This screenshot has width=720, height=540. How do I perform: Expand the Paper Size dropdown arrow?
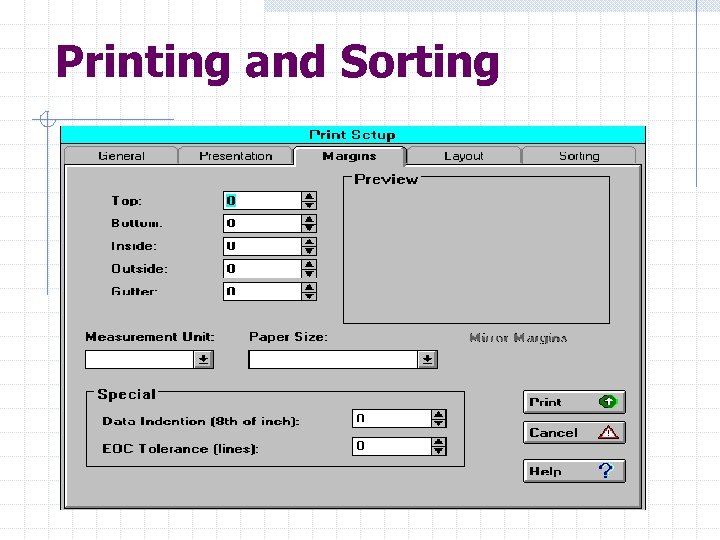pyautogui.click(x=427, y=360)
